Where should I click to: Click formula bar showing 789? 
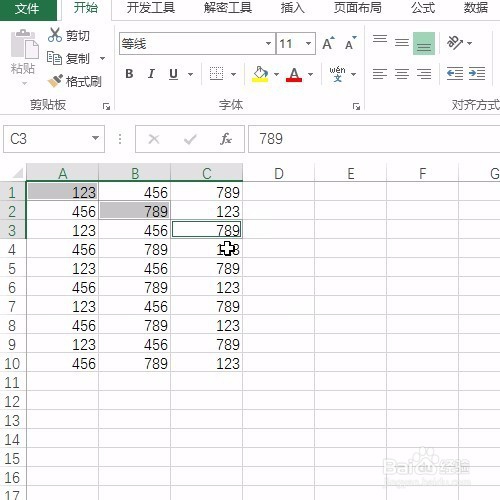pyautogui.click(x=374, y=139)
